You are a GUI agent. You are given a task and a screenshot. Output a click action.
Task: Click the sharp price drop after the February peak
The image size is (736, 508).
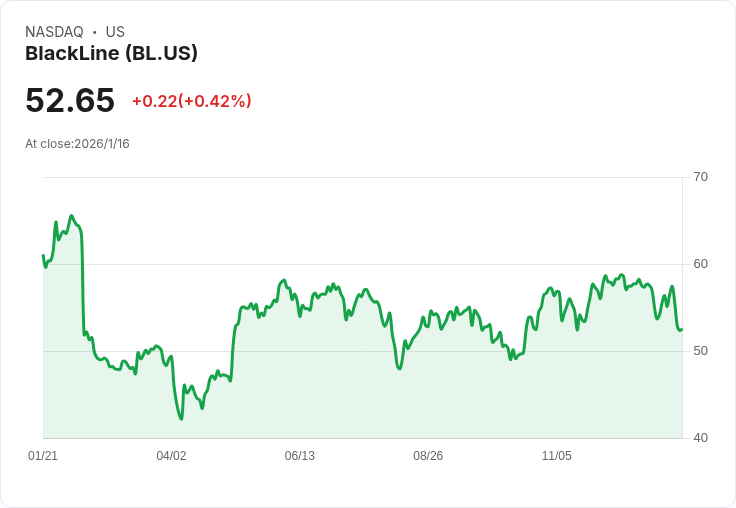pyautogui.click(x=83, y=282)
